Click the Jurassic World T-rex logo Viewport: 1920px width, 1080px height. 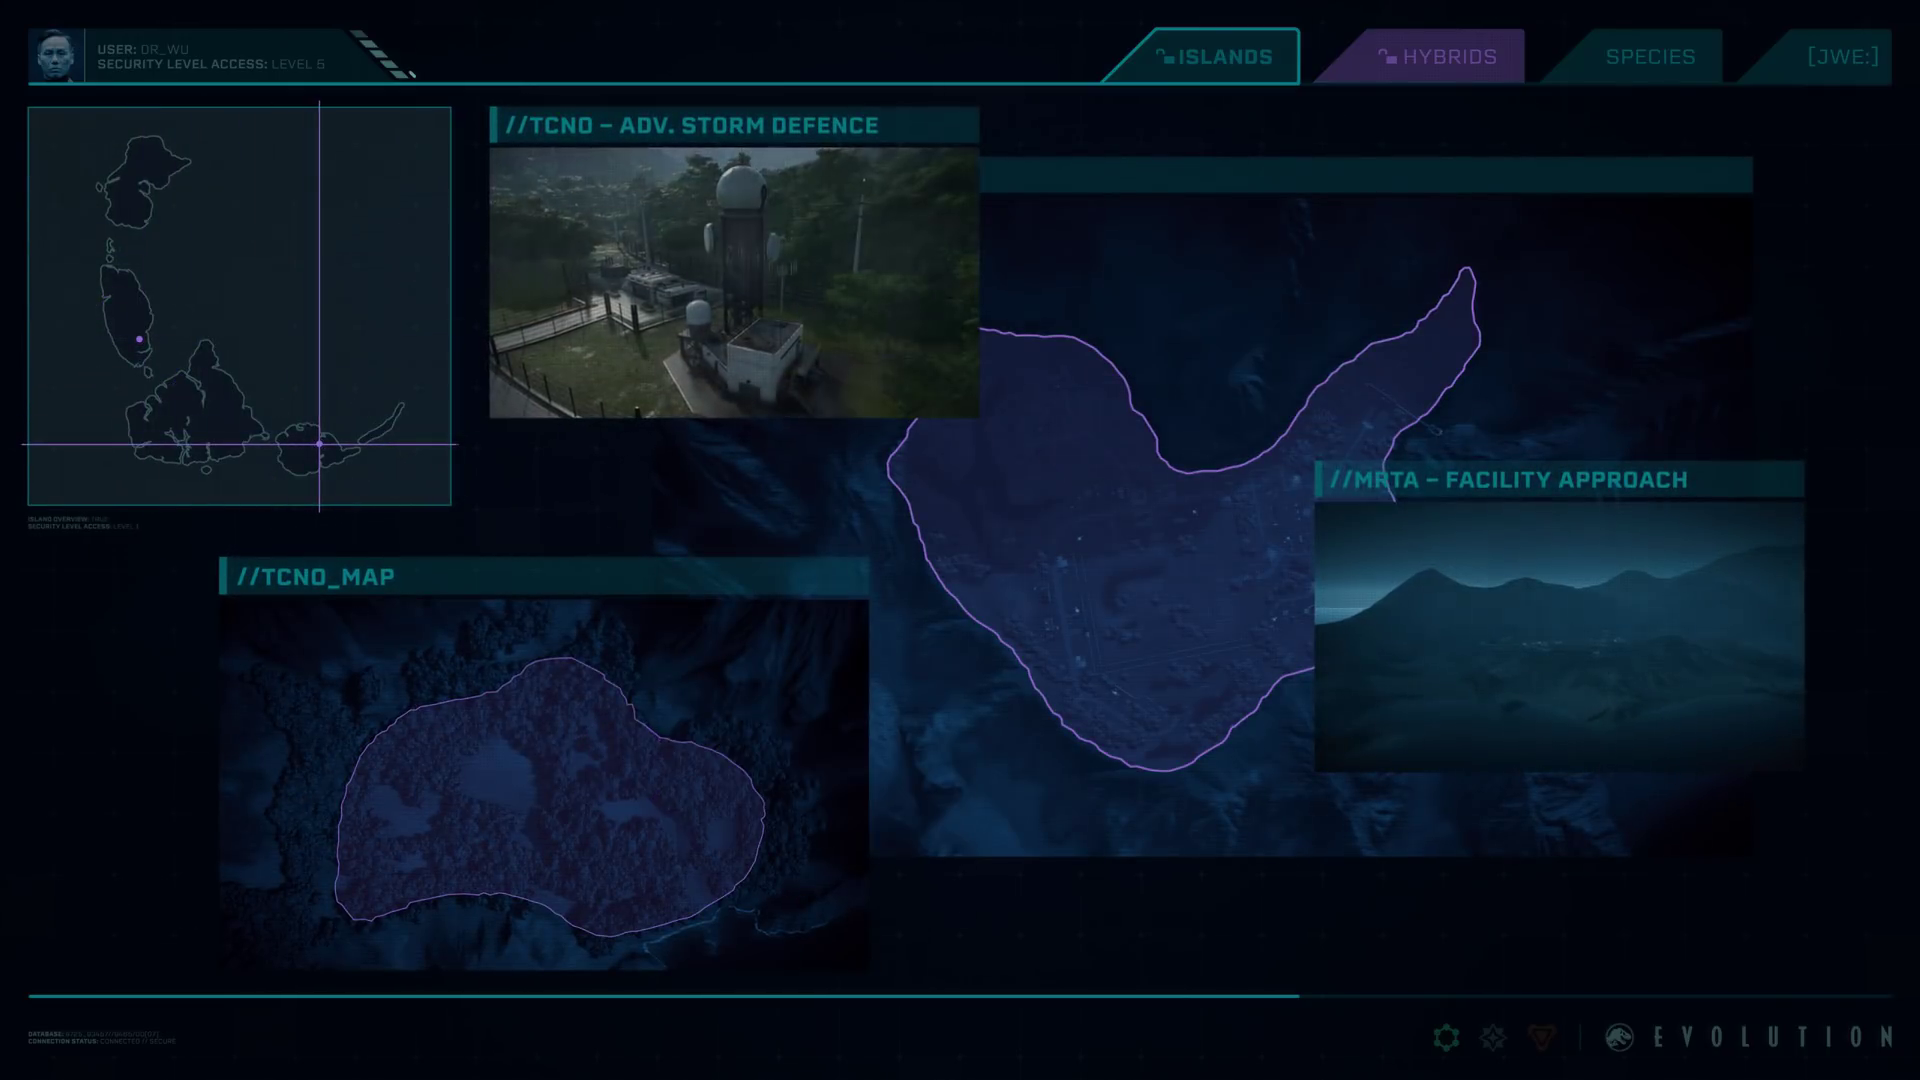coord(1619,1037)
